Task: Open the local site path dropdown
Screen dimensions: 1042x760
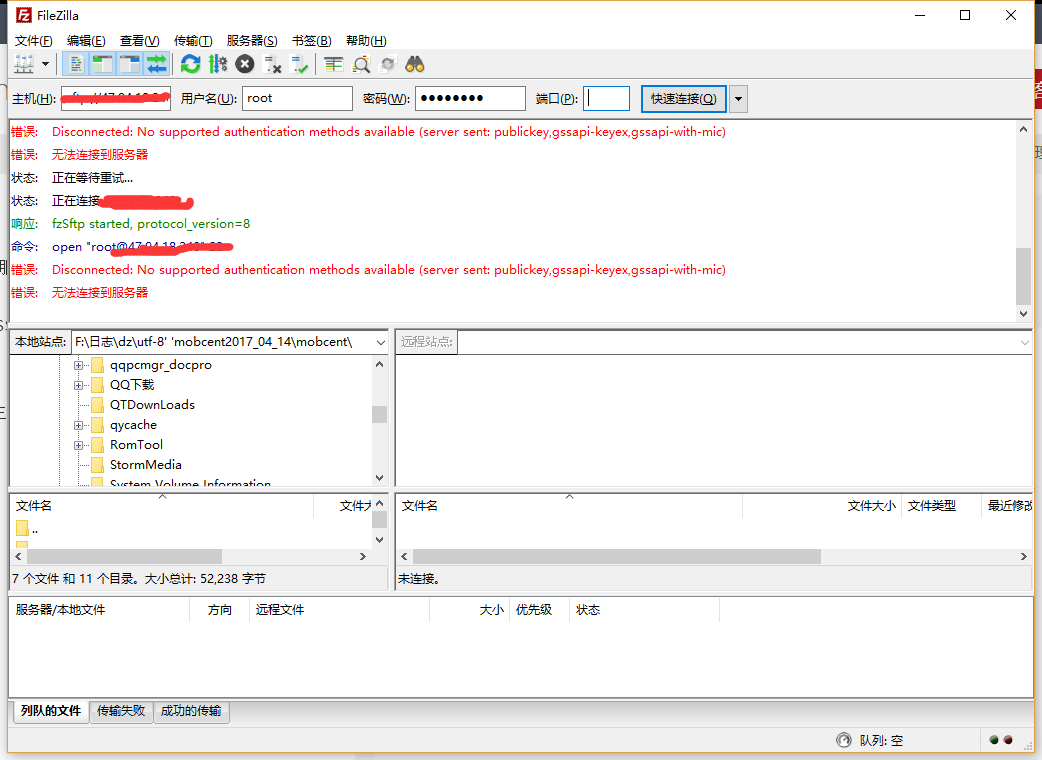Action: point(381,342)
